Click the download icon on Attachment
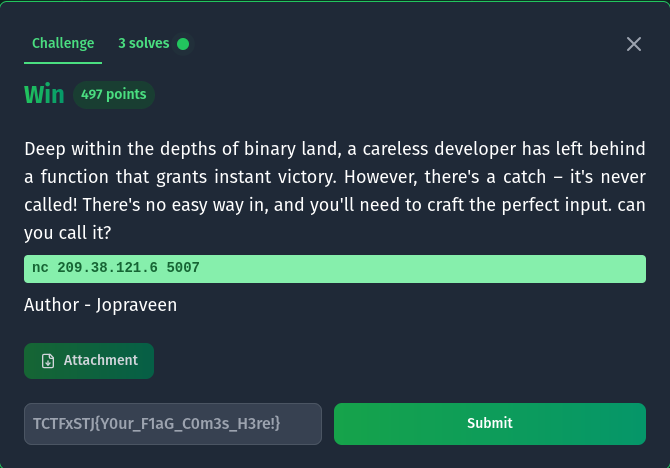Screen dimensions: 670x468 click(48, 361)
